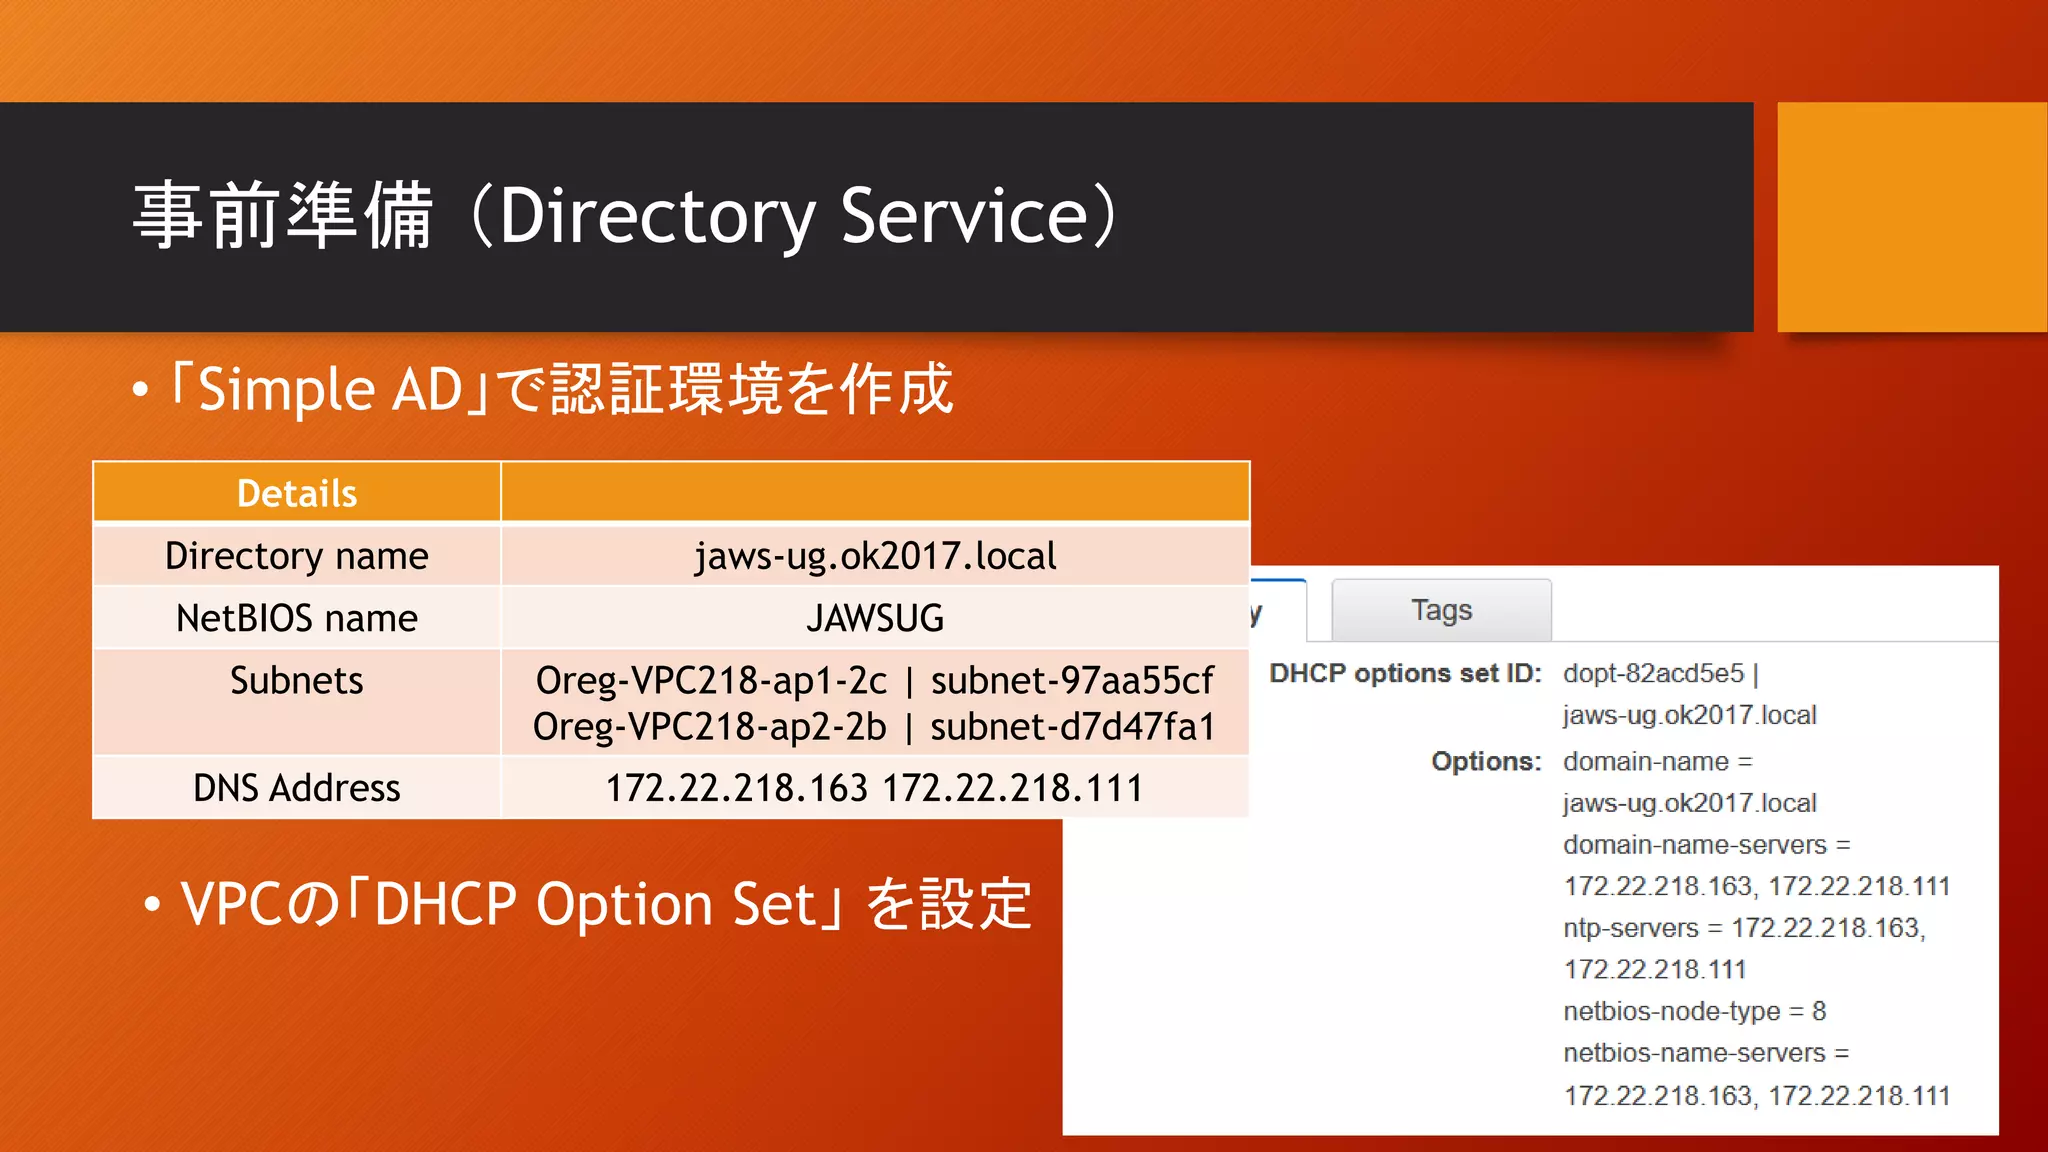Select the netbios-name-servers = line
Screen dimensions: 2048x1152
tap(1706, 1053)
